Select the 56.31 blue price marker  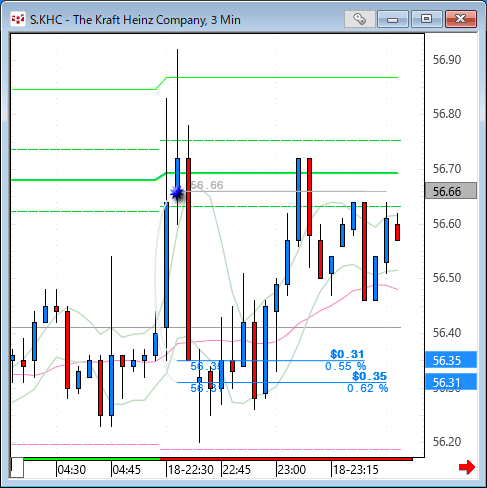pos(451,382)
